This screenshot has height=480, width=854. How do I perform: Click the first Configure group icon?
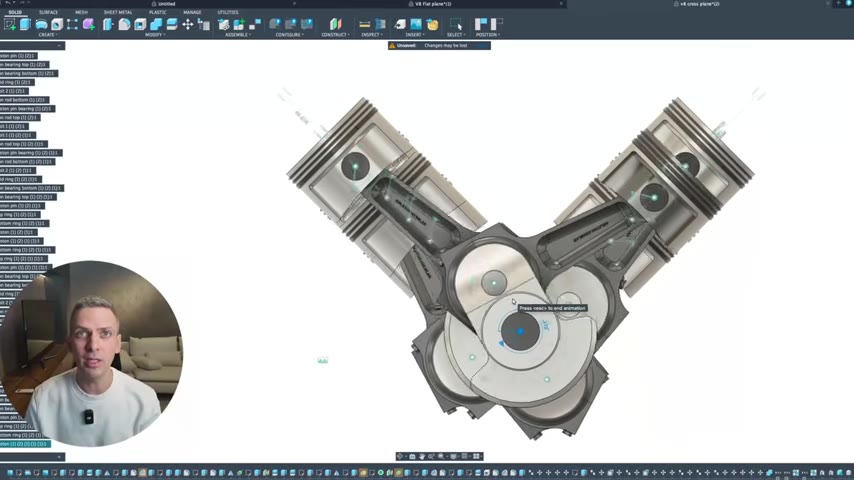(x=275, y=24)
